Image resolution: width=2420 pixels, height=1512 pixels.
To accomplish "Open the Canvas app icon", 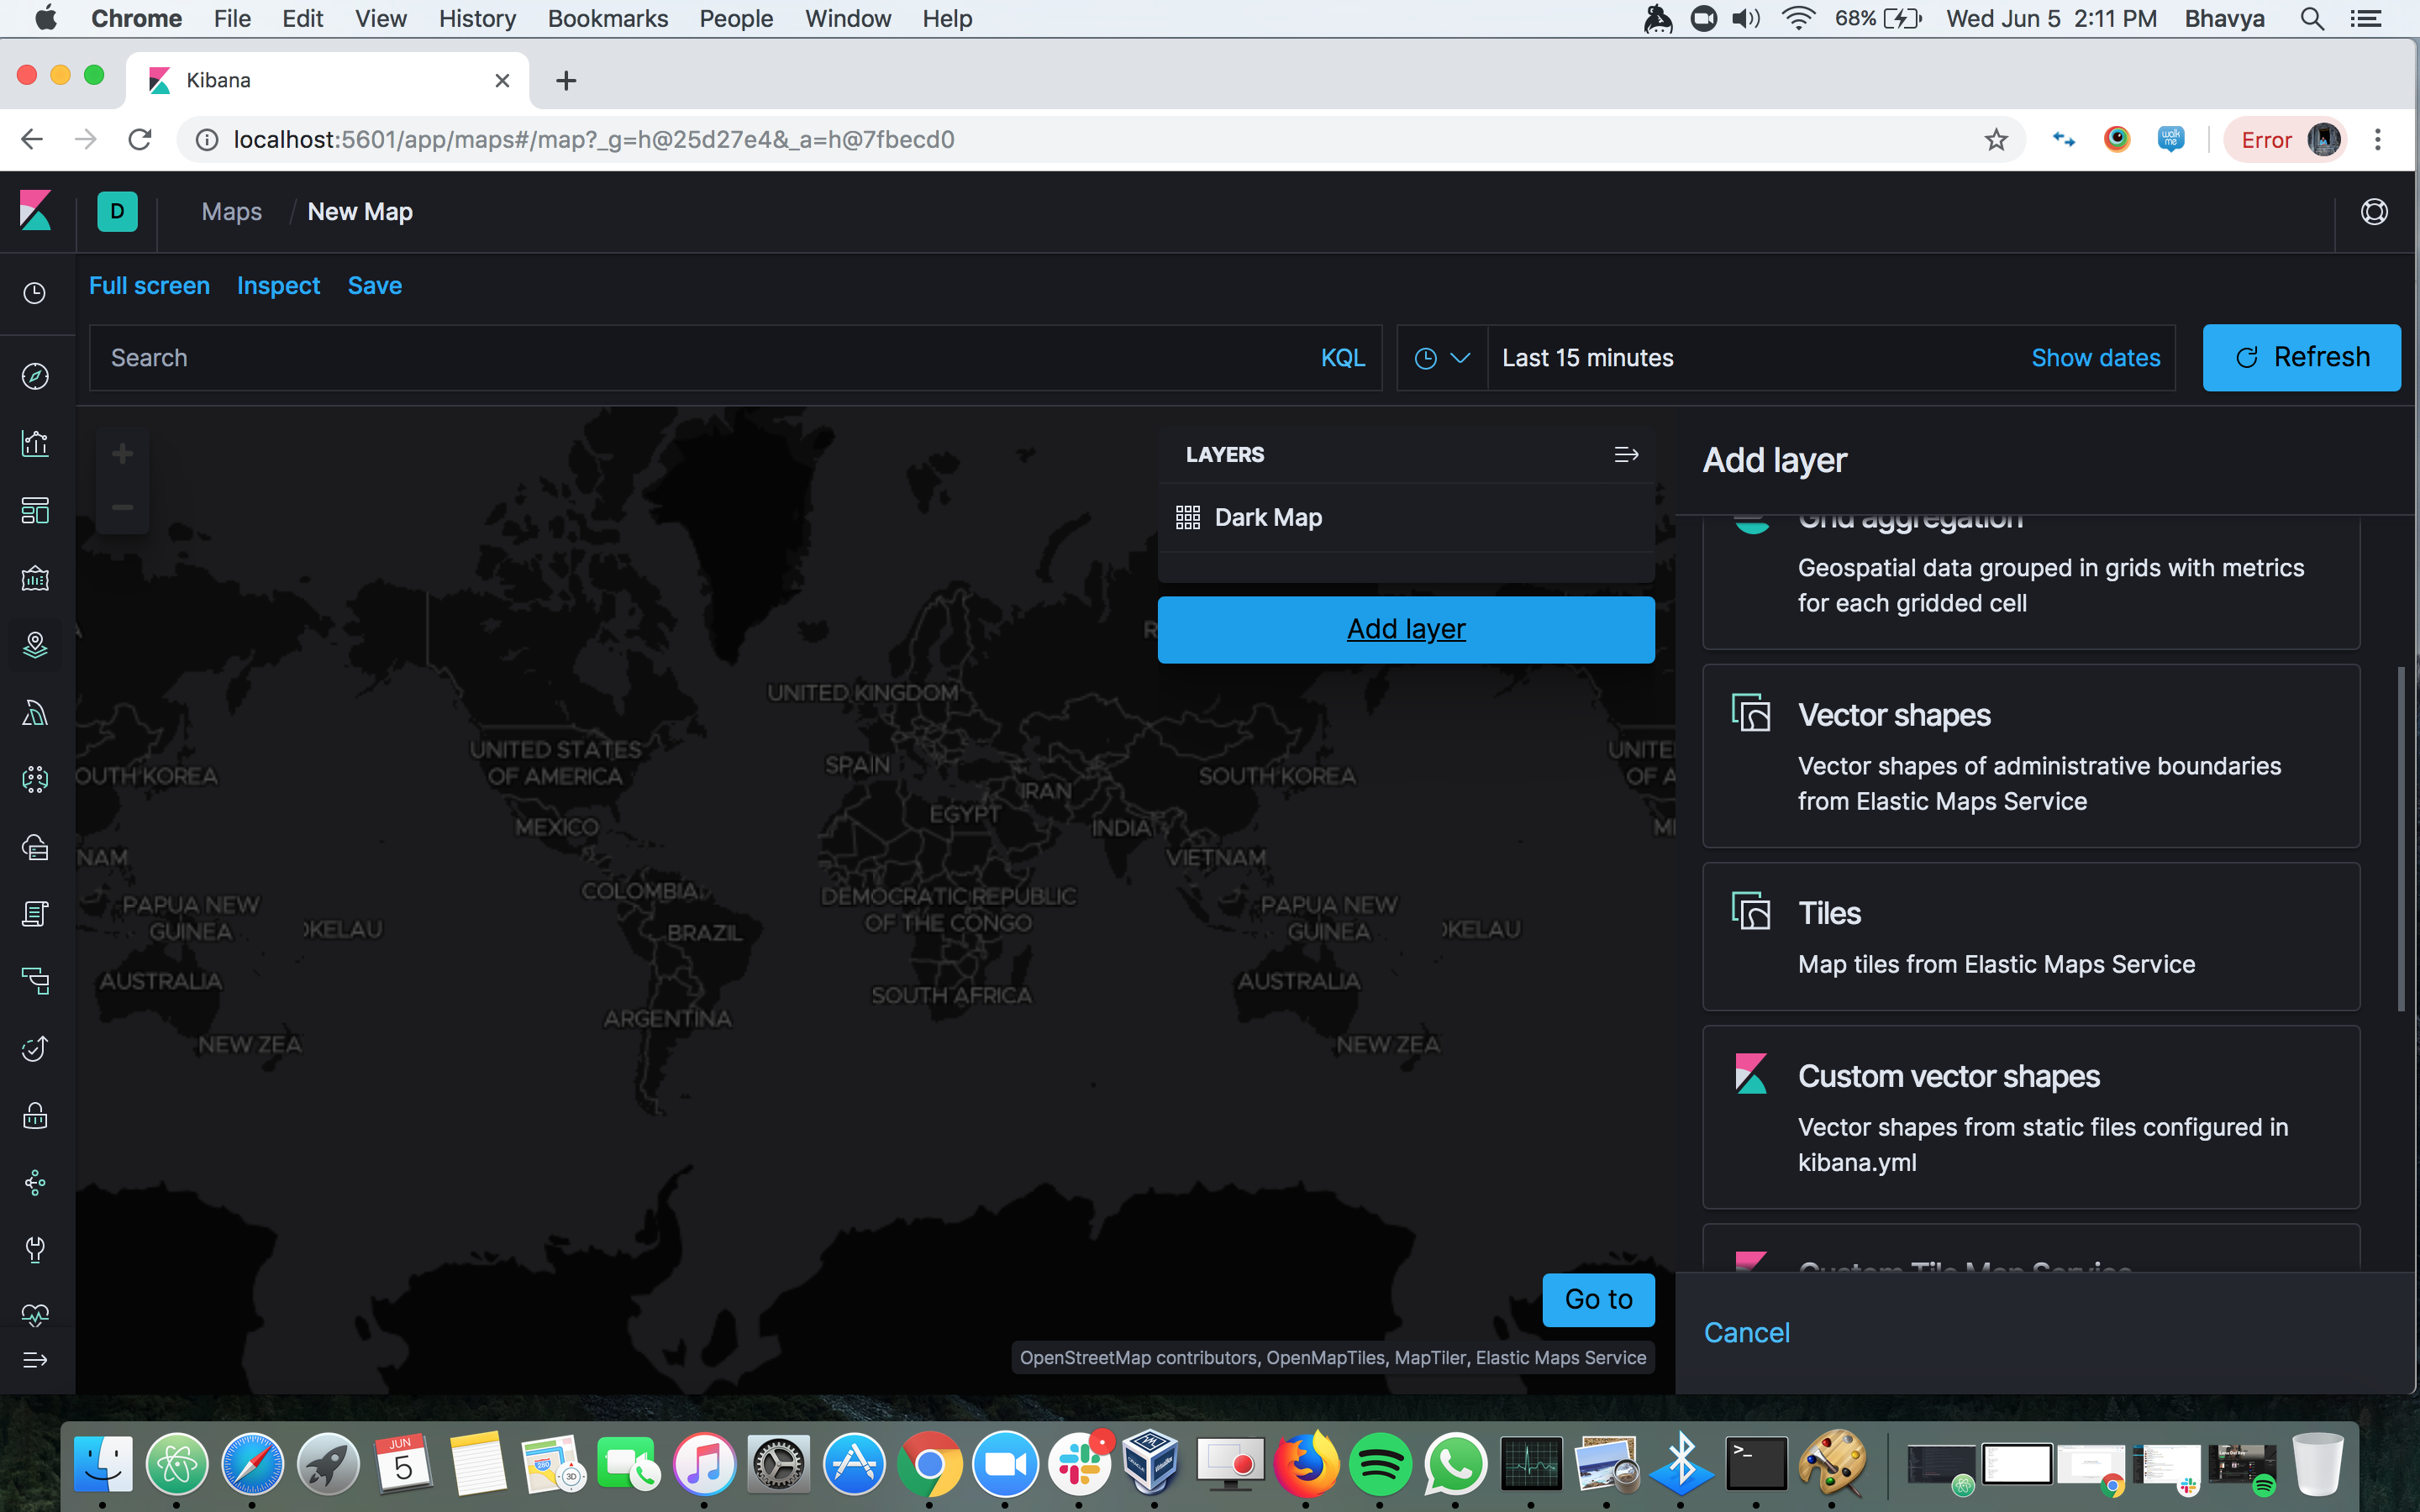I will point(35,578).
